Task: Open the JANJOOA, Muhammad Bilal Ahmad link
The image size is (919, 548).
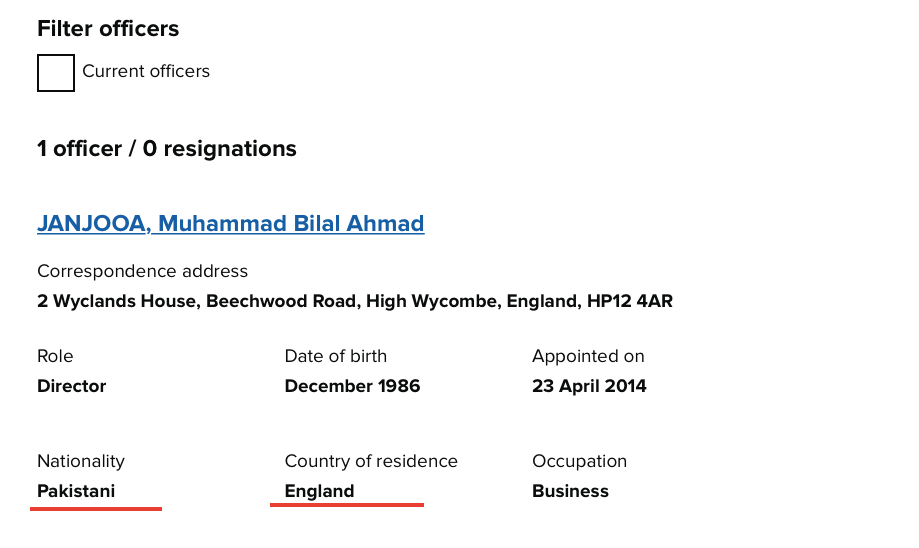Action: 230,223
